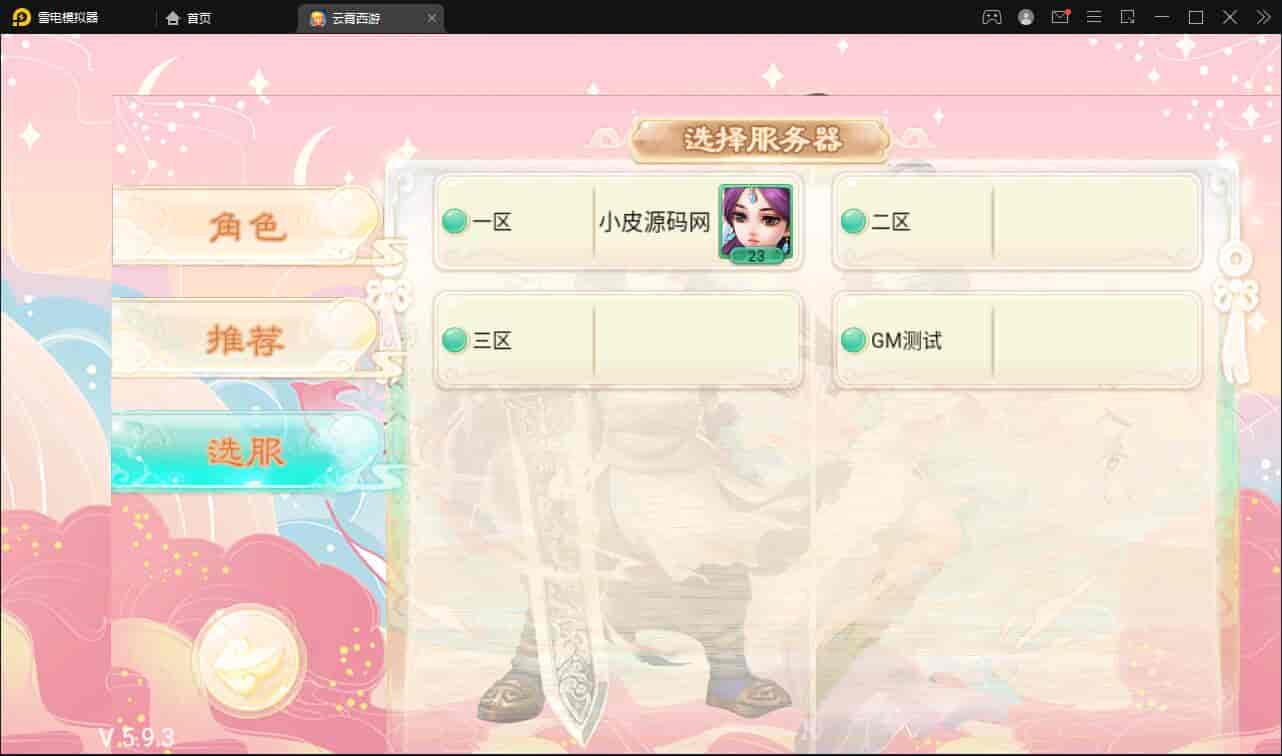This screenshot has width=1282, height=756.
Task: Click the gold ingot round button
Action: tap(248, 660)
